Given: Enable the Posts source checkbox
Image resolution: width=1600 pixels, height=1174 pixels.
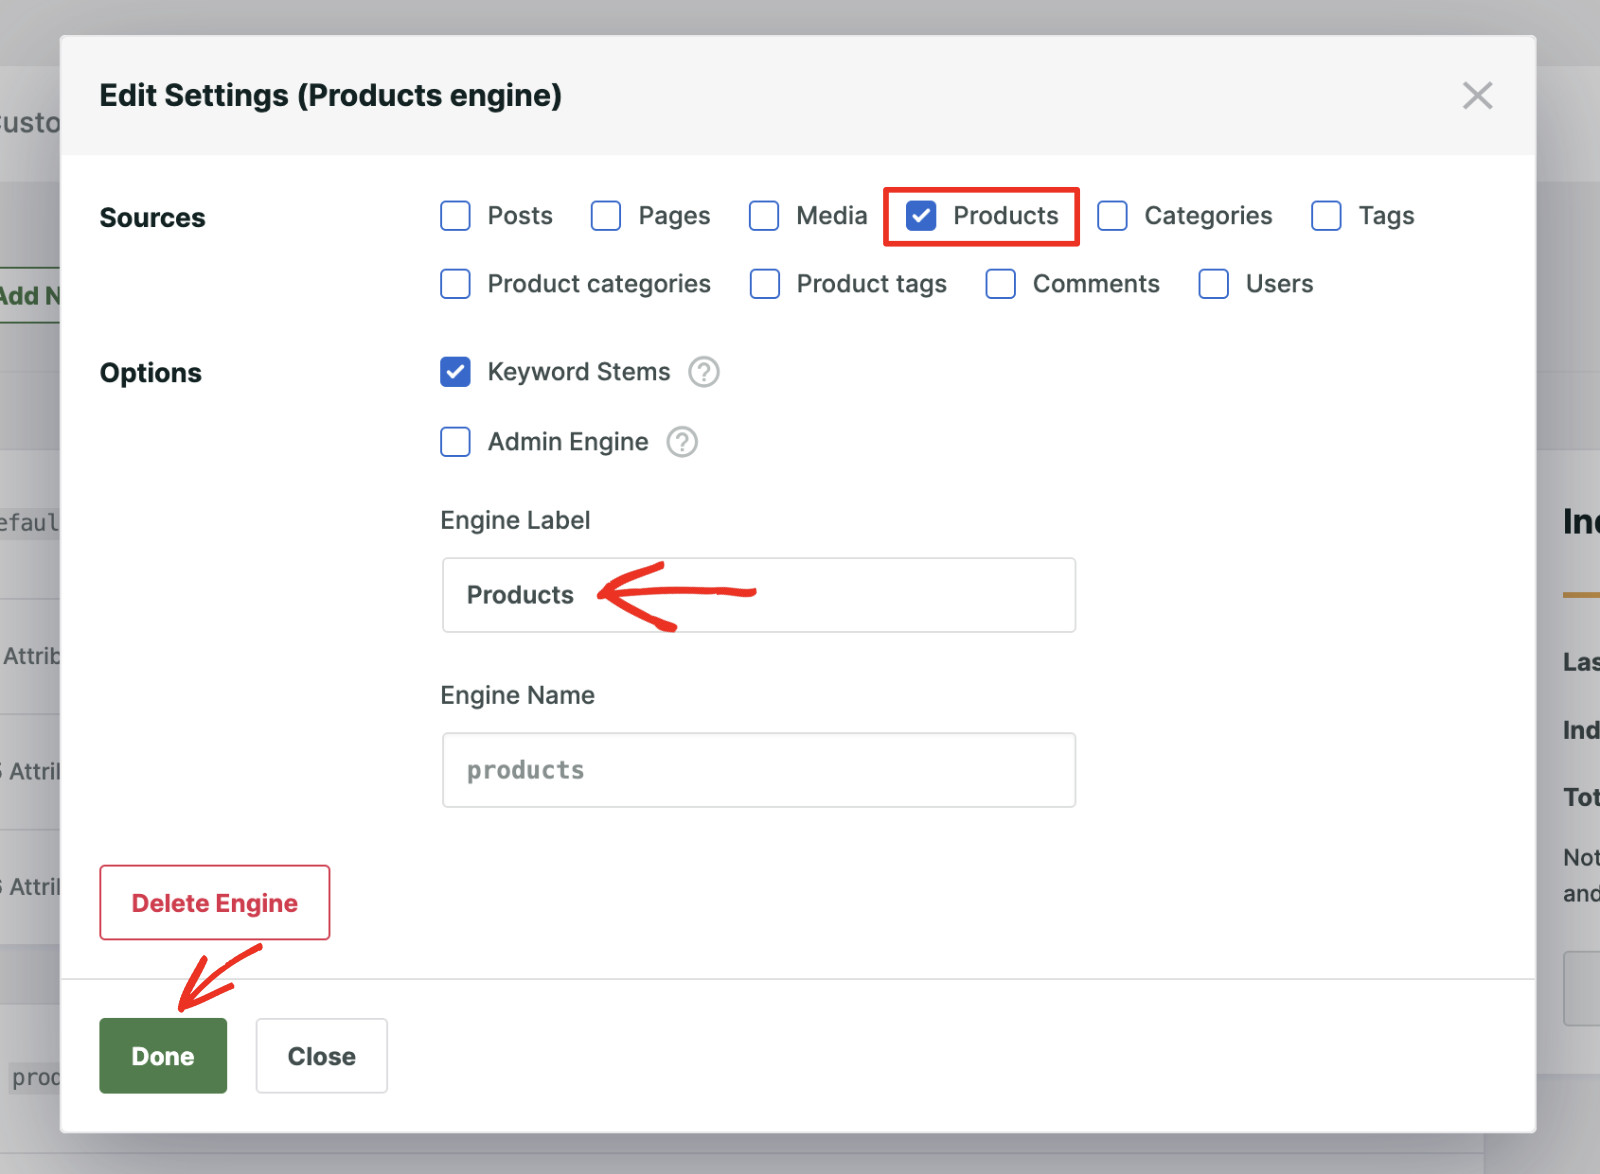Looking at the screenshot, I should (x=455, y=216).
